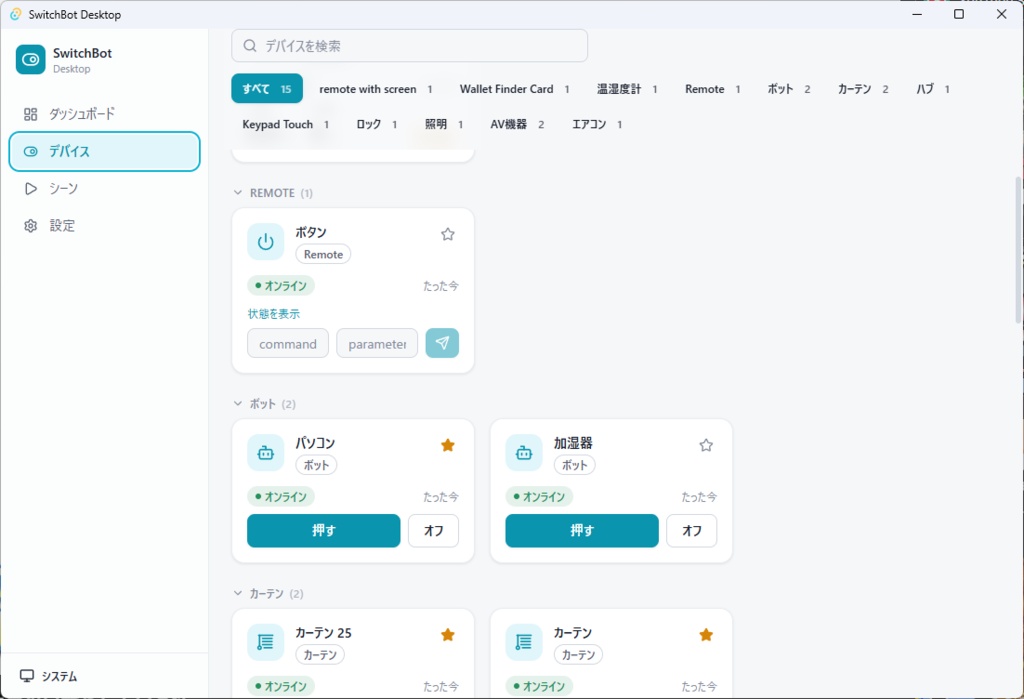Click the curtain icon on カーテン 25 card
The width and height of the screenshot is (1024, 699).
(266, 642)
